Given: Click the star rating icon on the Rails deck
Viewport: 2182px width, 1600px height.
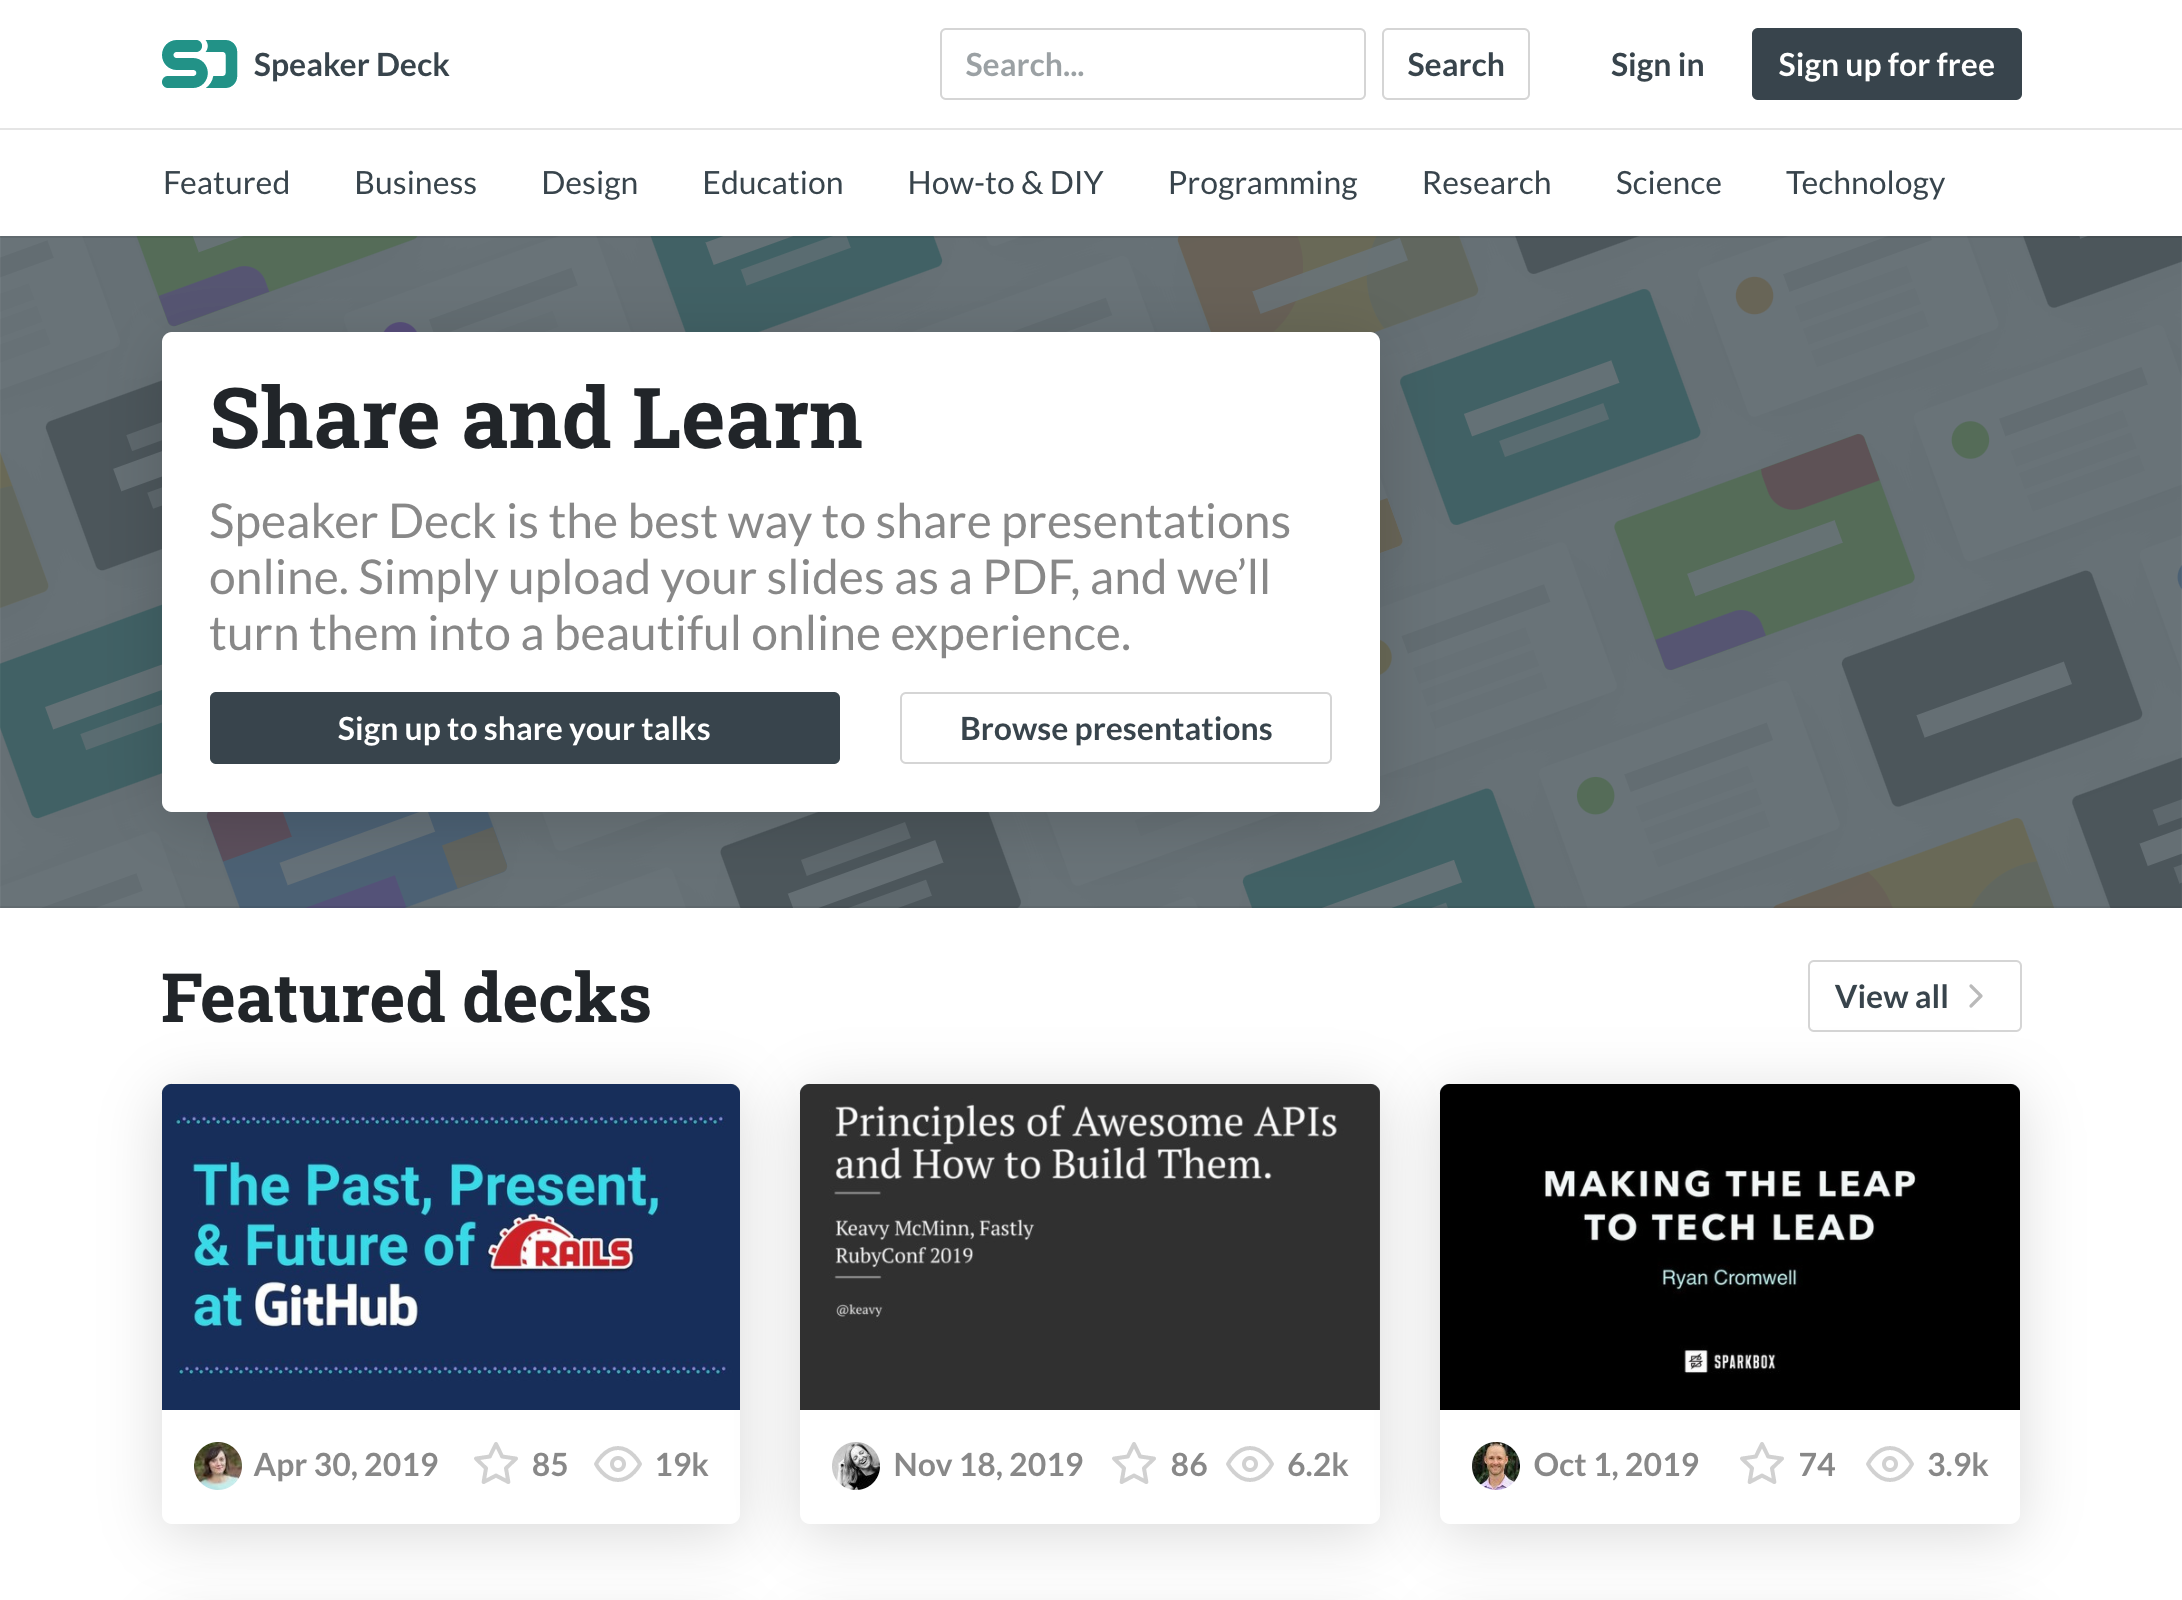Looking at the screenshot, I should [x=497, y=1464].
